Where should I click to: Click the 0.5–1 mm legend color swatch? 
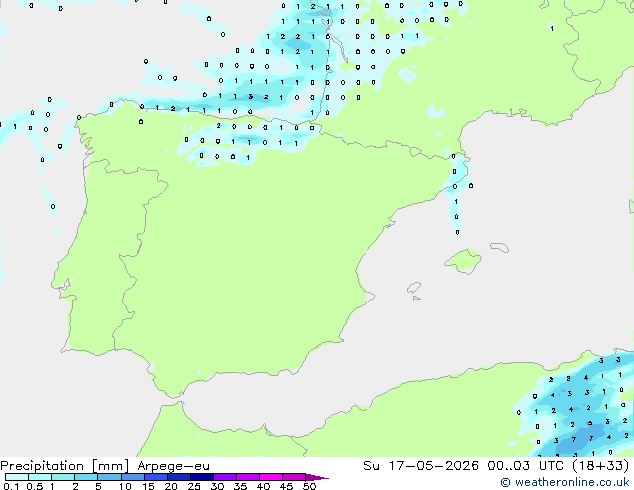click(40, 477)
